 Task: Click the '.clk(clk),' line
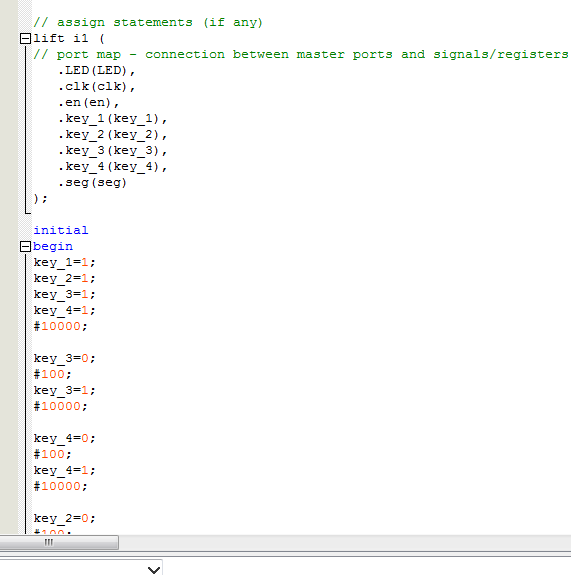pos(96,87)
